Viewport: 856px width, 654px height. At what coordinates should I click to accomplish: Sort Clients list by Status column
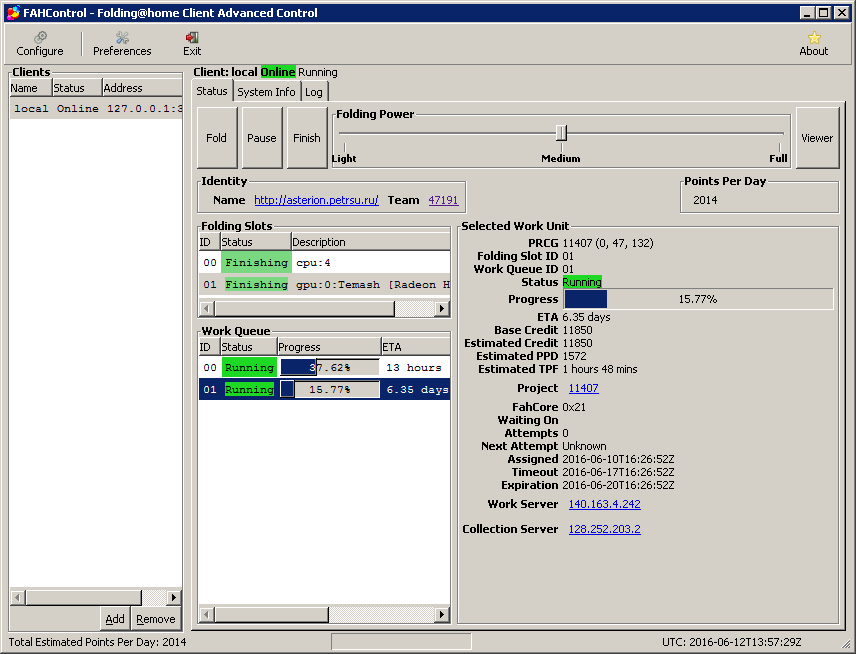[x=78, y=88]
